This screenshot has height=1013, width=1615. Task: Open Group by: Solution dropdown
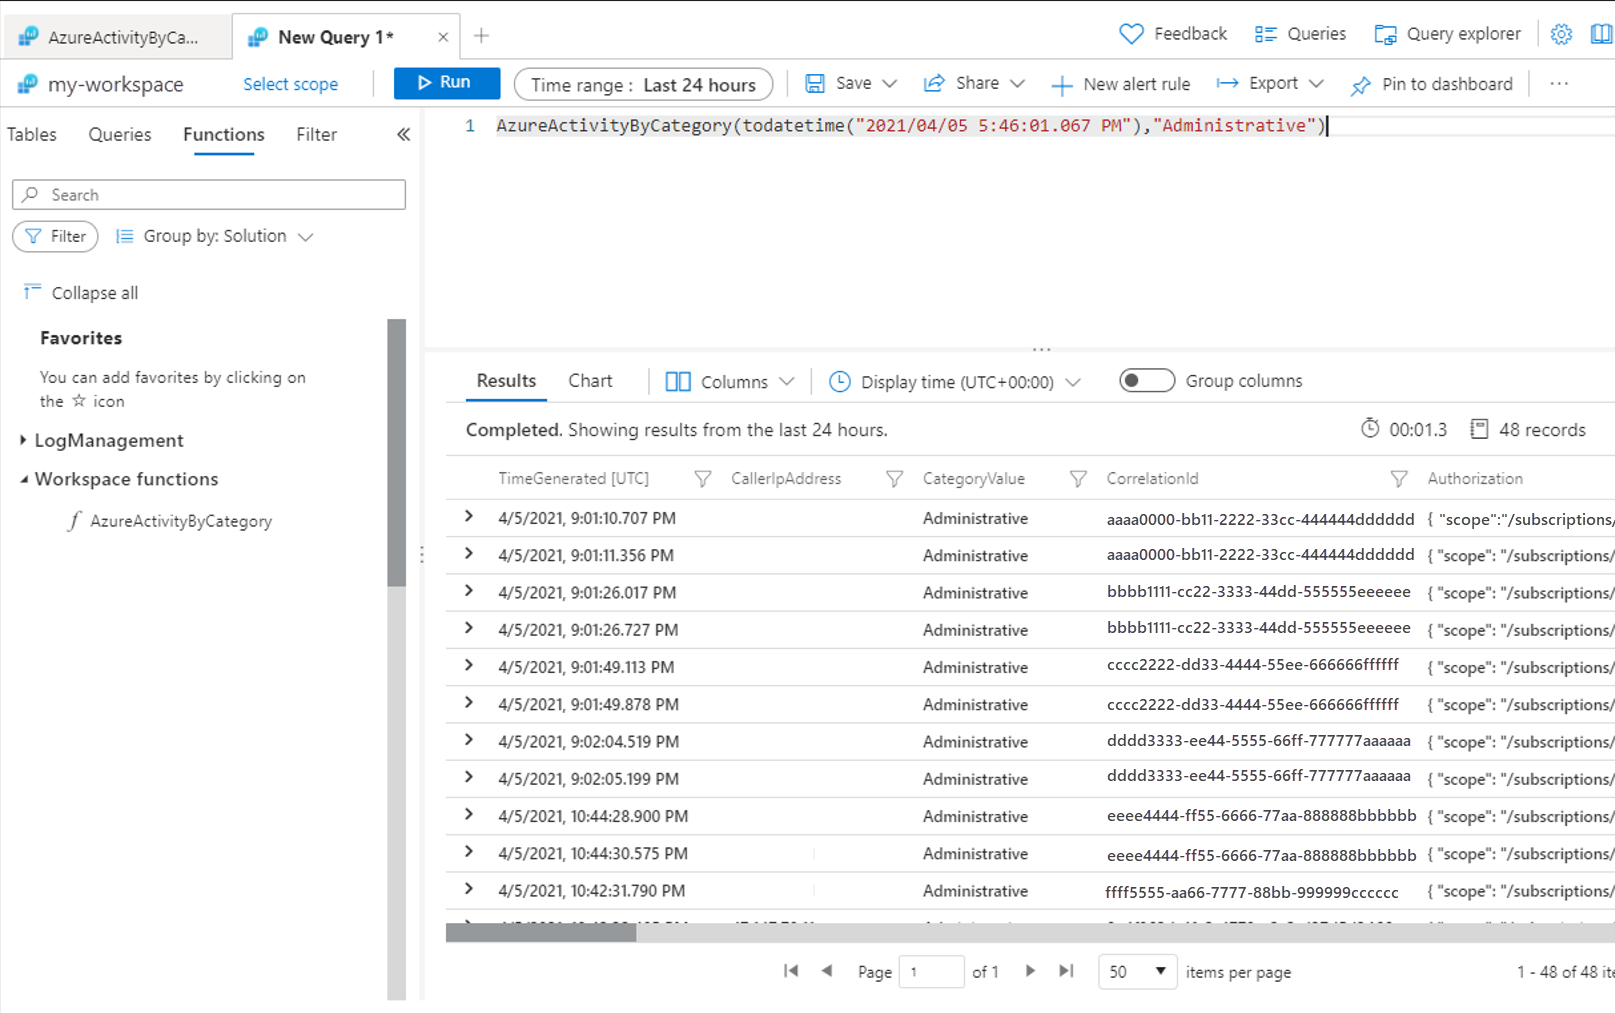[x=215, y=236]
